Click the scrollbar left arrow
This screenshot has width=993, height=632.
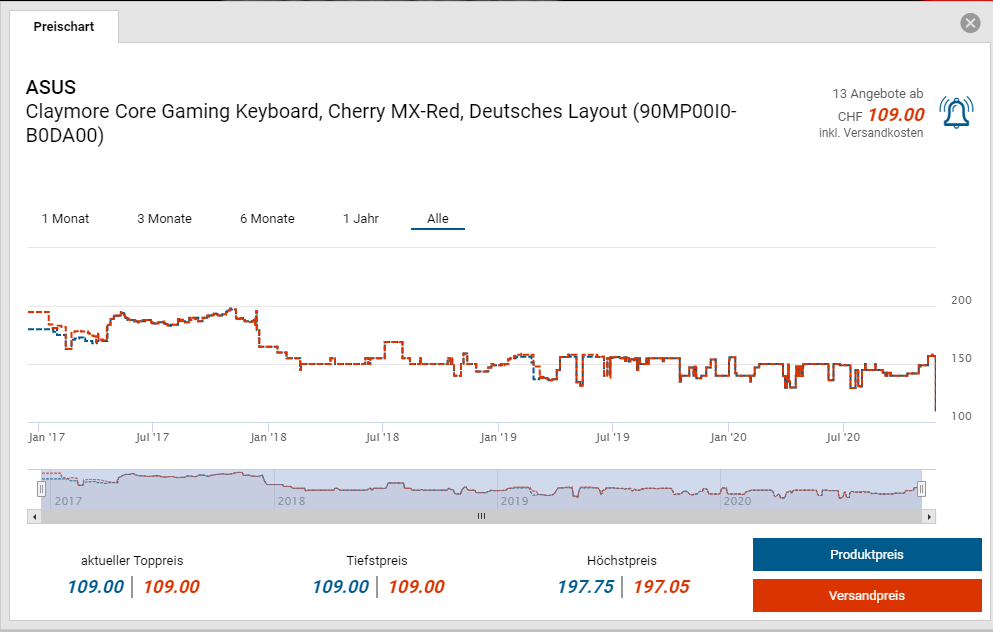click(35, 516)
